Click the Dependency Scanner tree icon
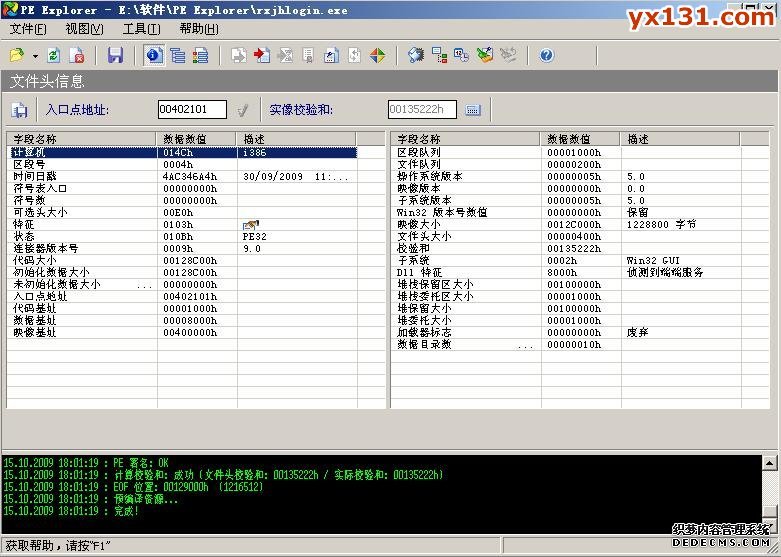 point(439,56)
